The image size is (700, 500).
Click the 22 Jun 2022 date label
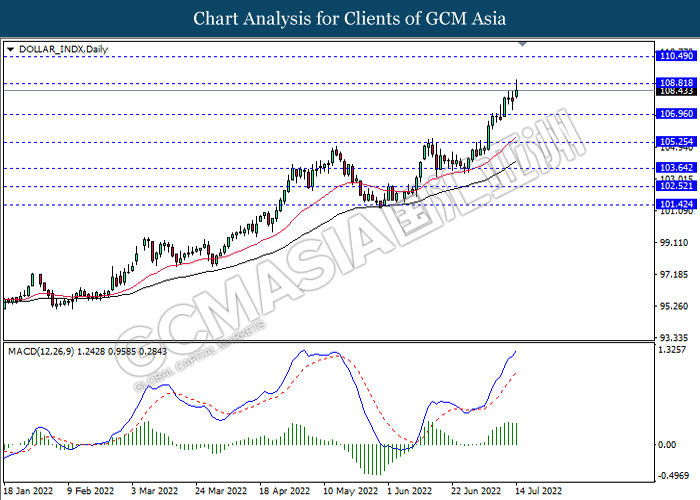(476, 491)
